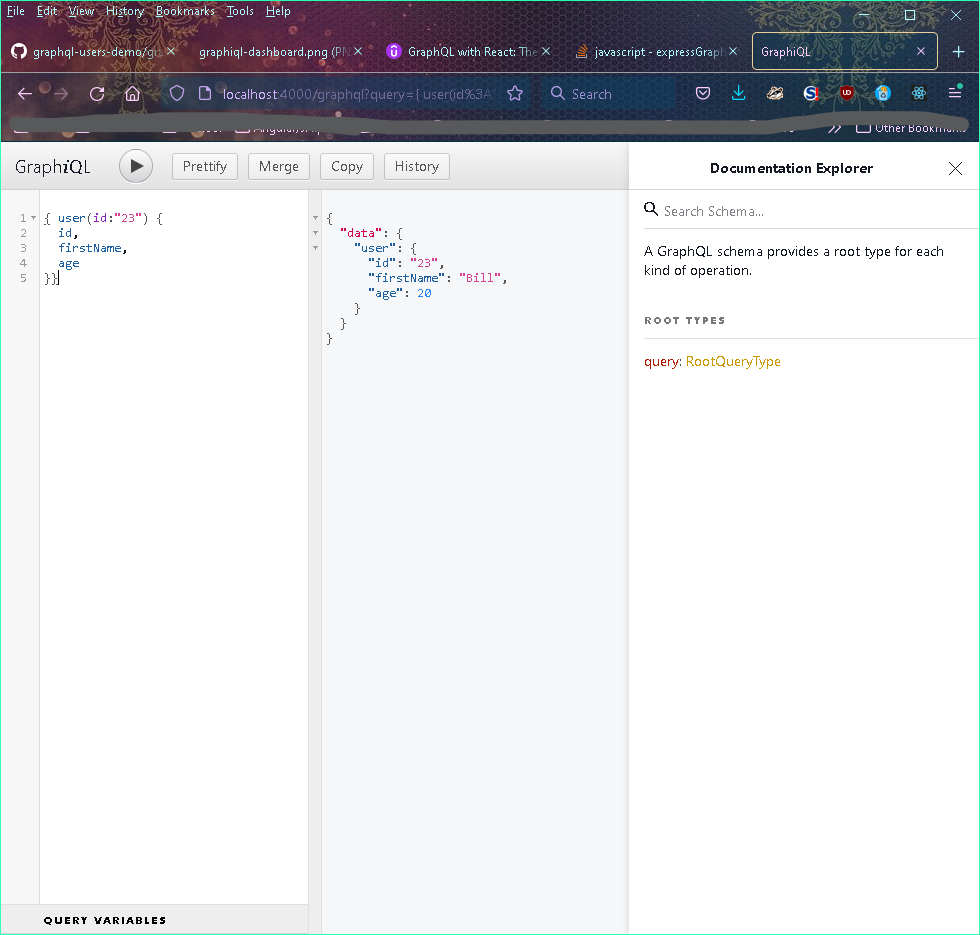Screen dimensions: 980x935
Task: Go back to the previous page
Action: (25, 94)
